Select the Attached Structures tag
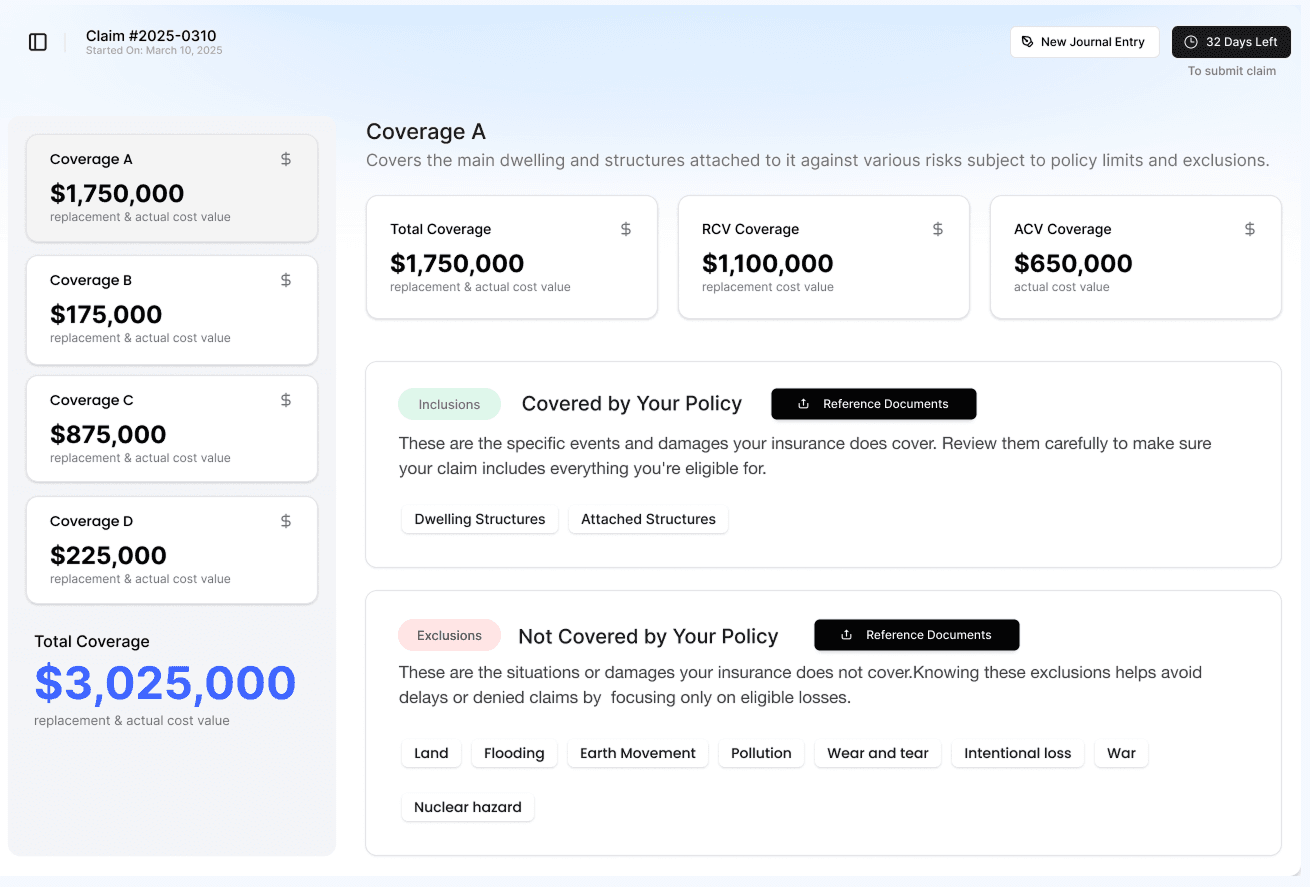Screen dimensions: 1310x887 (x=648, y=519)
